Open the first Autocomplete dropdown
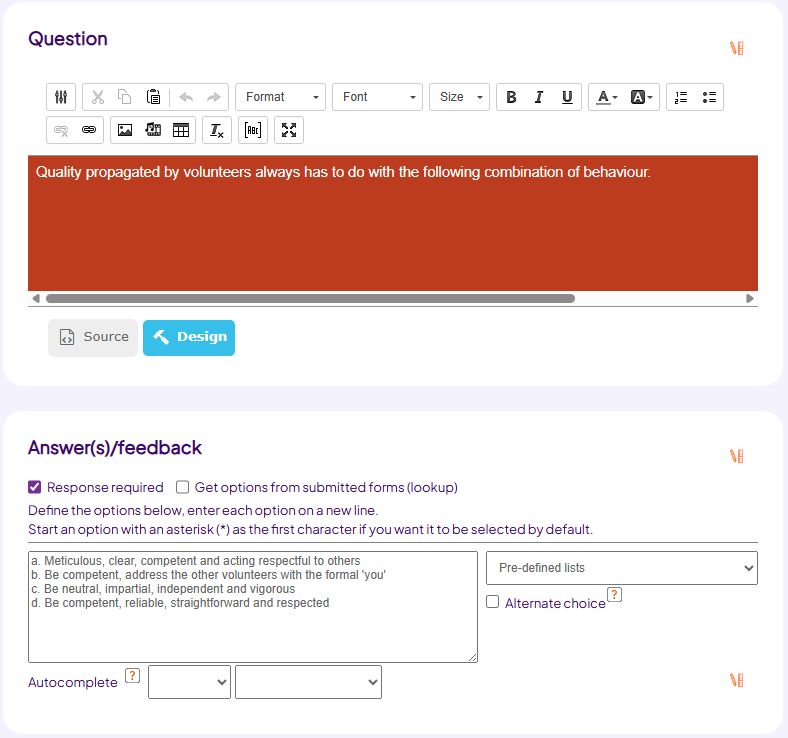This screenshot has width=788, height=738. click(x=189, y=682)
